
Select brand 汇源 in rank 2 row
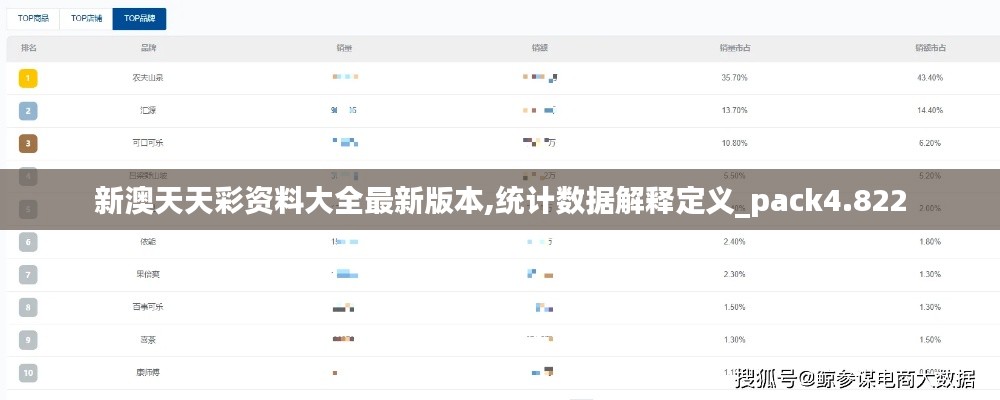(x=148, y=110)
